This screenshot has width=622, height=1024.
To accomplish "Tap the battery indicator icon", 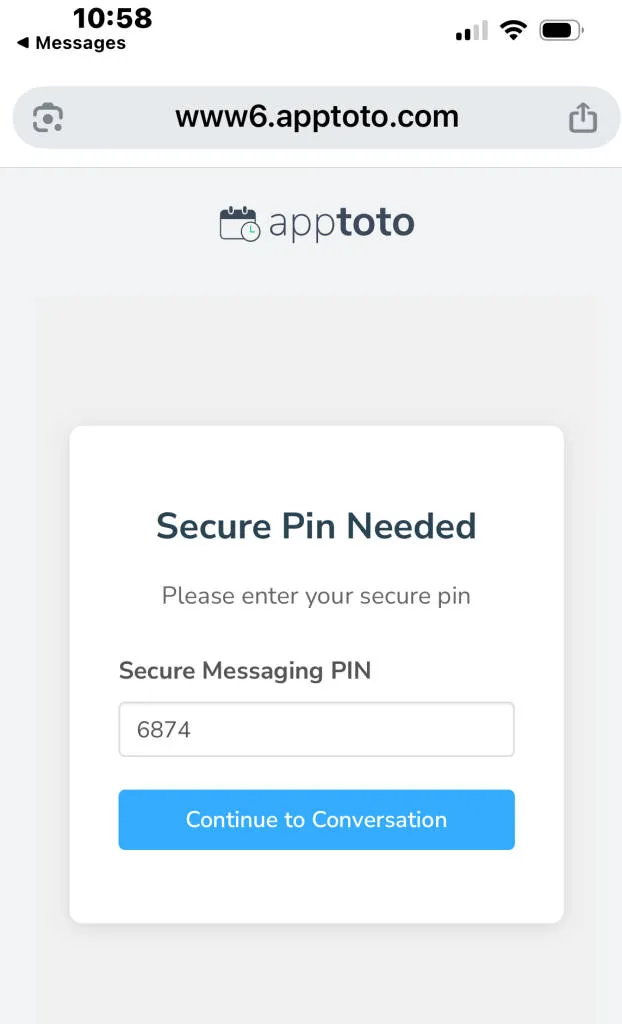I will (x=560, y=29).
